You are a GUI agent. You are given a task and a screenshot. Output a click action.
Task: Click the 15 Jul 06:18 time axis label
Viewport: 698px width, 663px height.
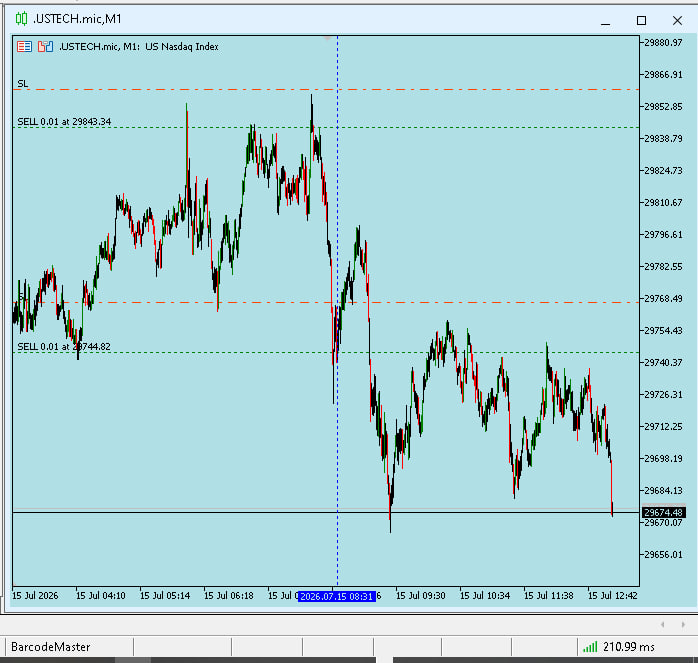pos(229,596)
